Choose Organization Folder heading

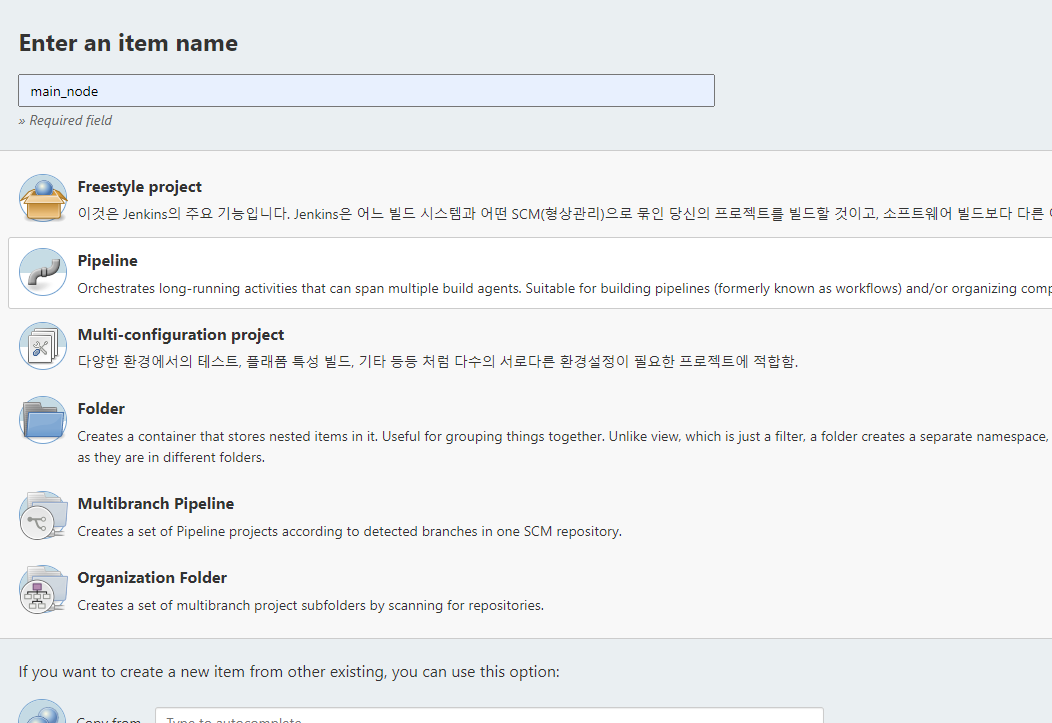[152, 577]
